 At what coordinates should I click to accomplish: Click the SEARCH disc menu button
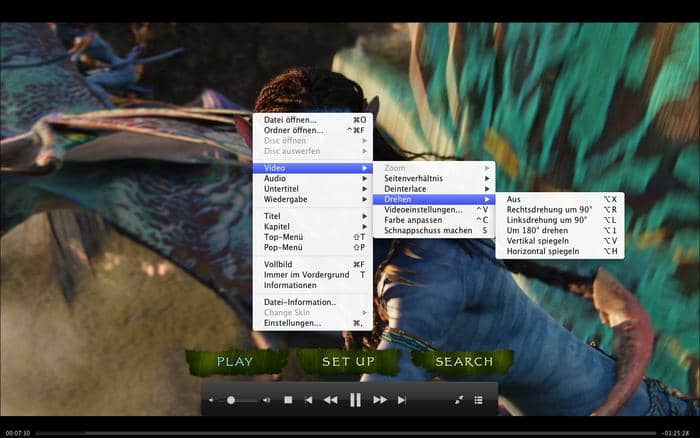(464, 362)
